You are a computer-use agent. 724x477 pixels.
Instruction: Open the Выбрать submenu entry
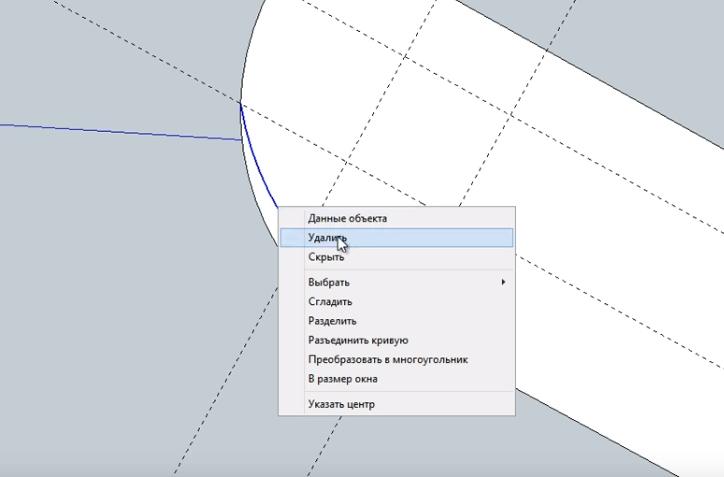point(329,282)
